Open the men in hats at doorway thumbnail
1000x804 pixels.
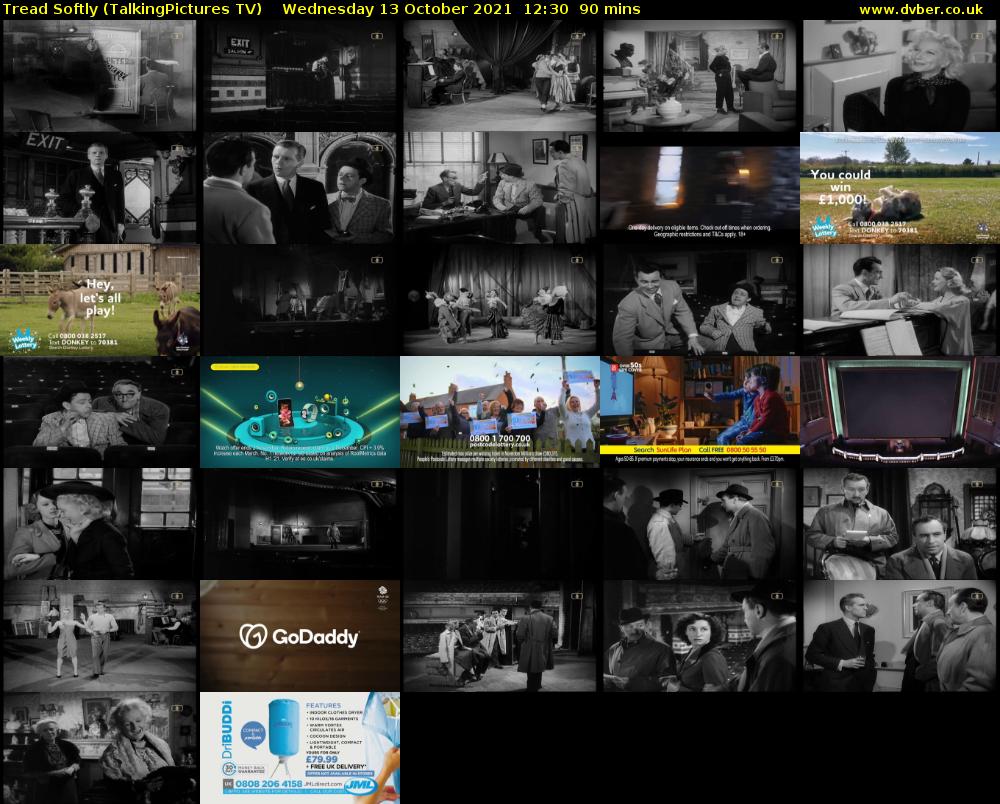tap(700, 523)
